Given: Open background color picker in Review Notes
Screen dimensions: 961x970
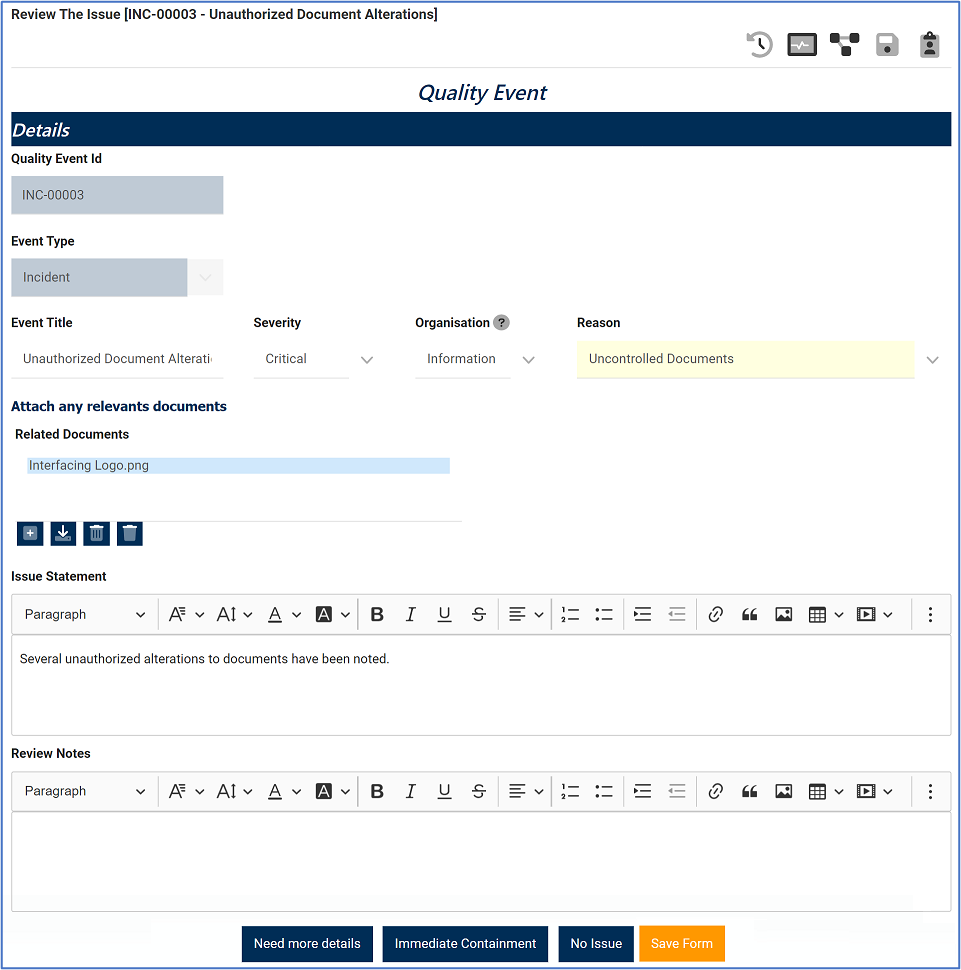Looking at the screenshot, I should click(332, 791).
